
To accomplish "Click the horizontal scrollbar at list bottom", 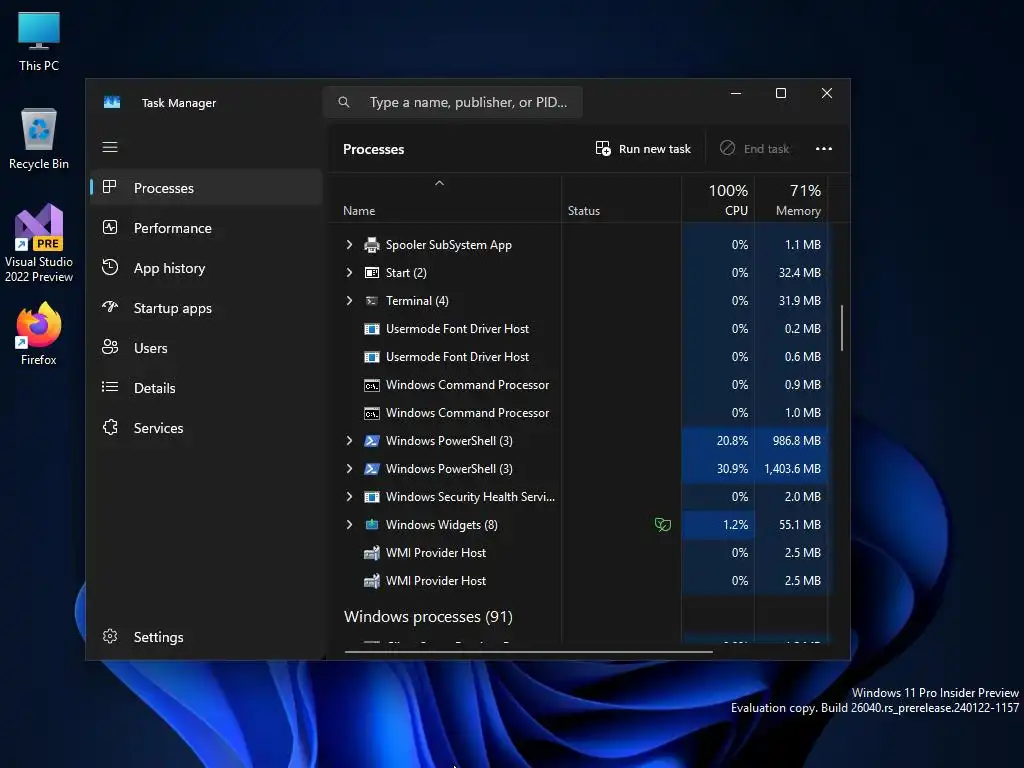I will tap(528, 651).
